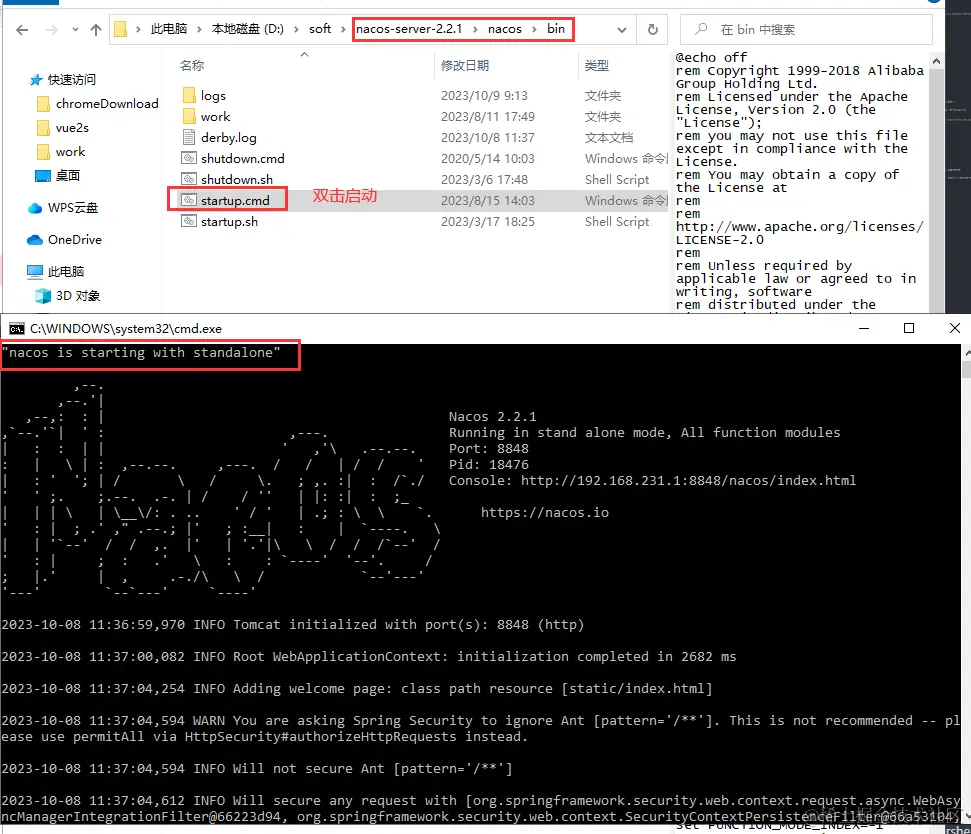Screen dimensions: 971x834
Task: Maximize the cmd.exe window
Action: [909, 329]
